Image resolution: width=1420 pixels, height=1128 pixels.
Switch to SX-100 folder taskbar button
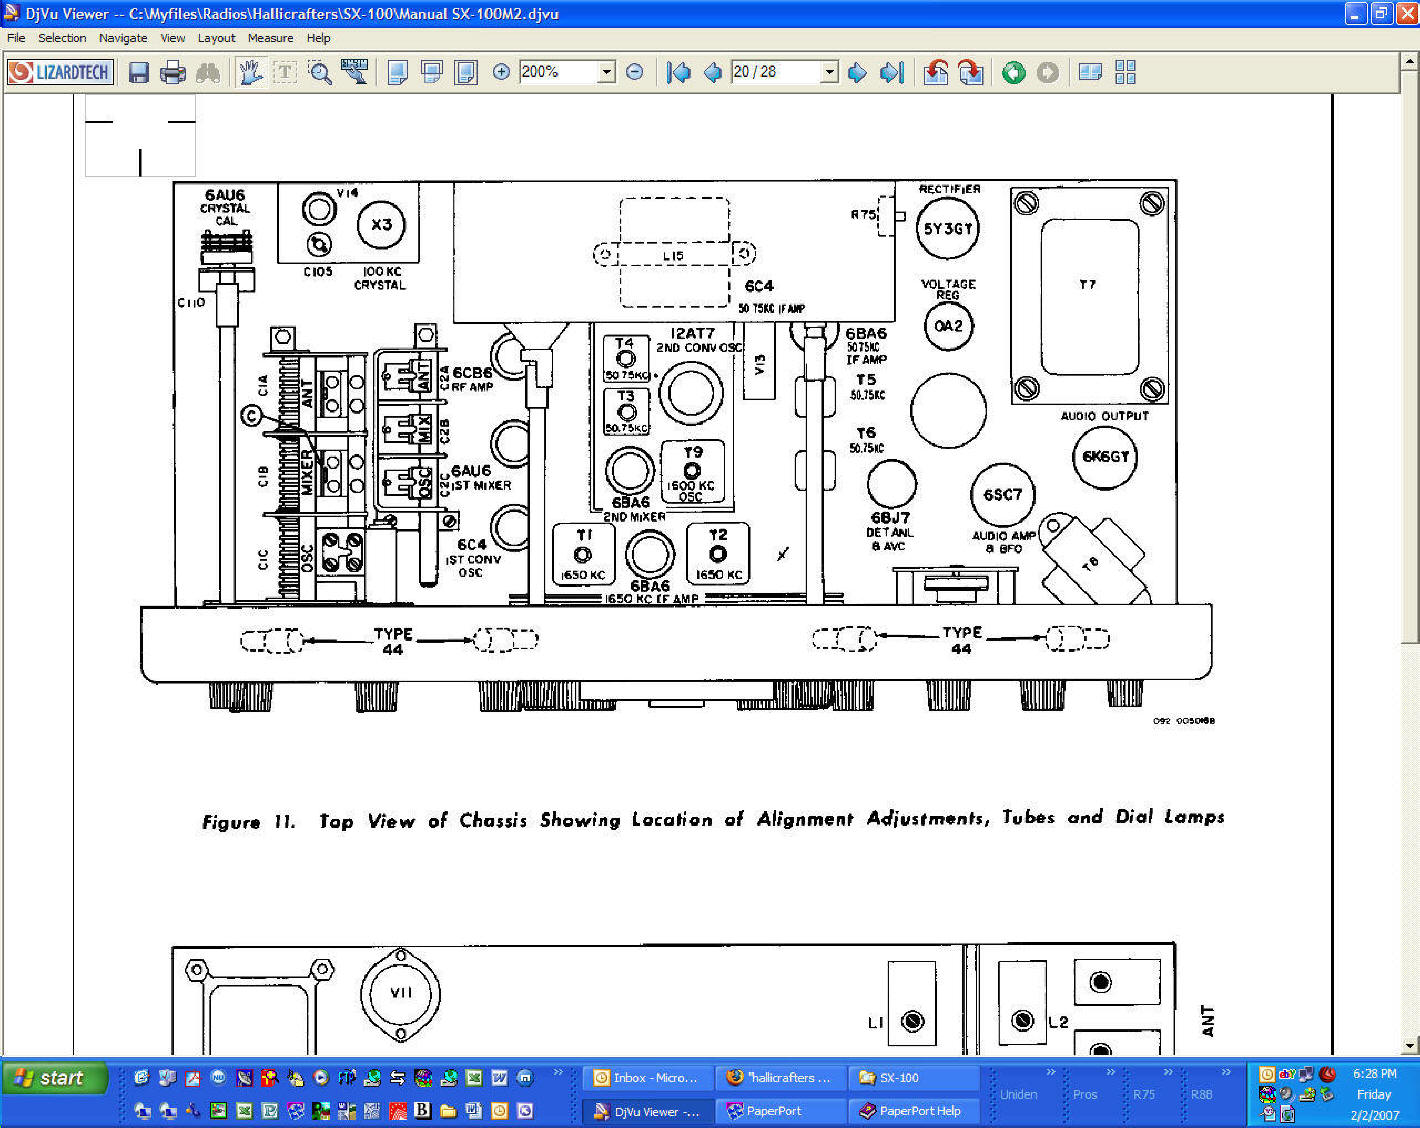[914, 1078]
